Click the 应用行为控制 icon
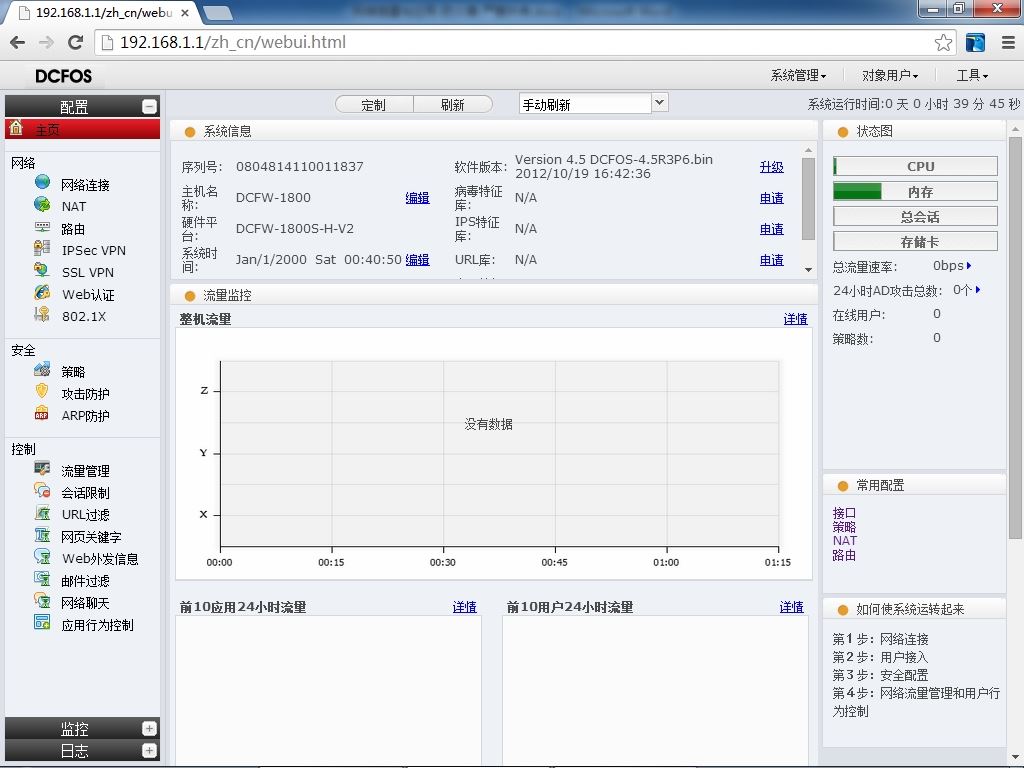The width and height of the screenshot is (1024, 768). pos(42,622)
